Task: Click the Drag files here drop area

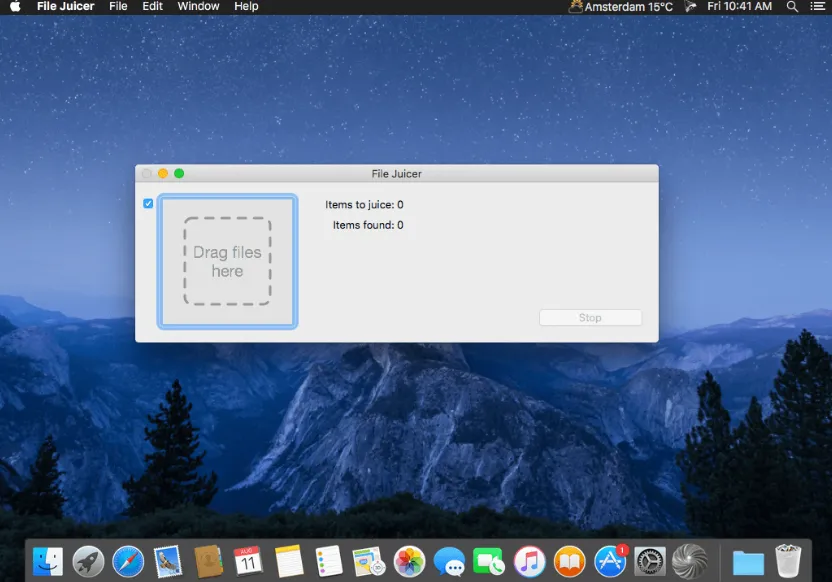Action: click(x=227, y=261)
